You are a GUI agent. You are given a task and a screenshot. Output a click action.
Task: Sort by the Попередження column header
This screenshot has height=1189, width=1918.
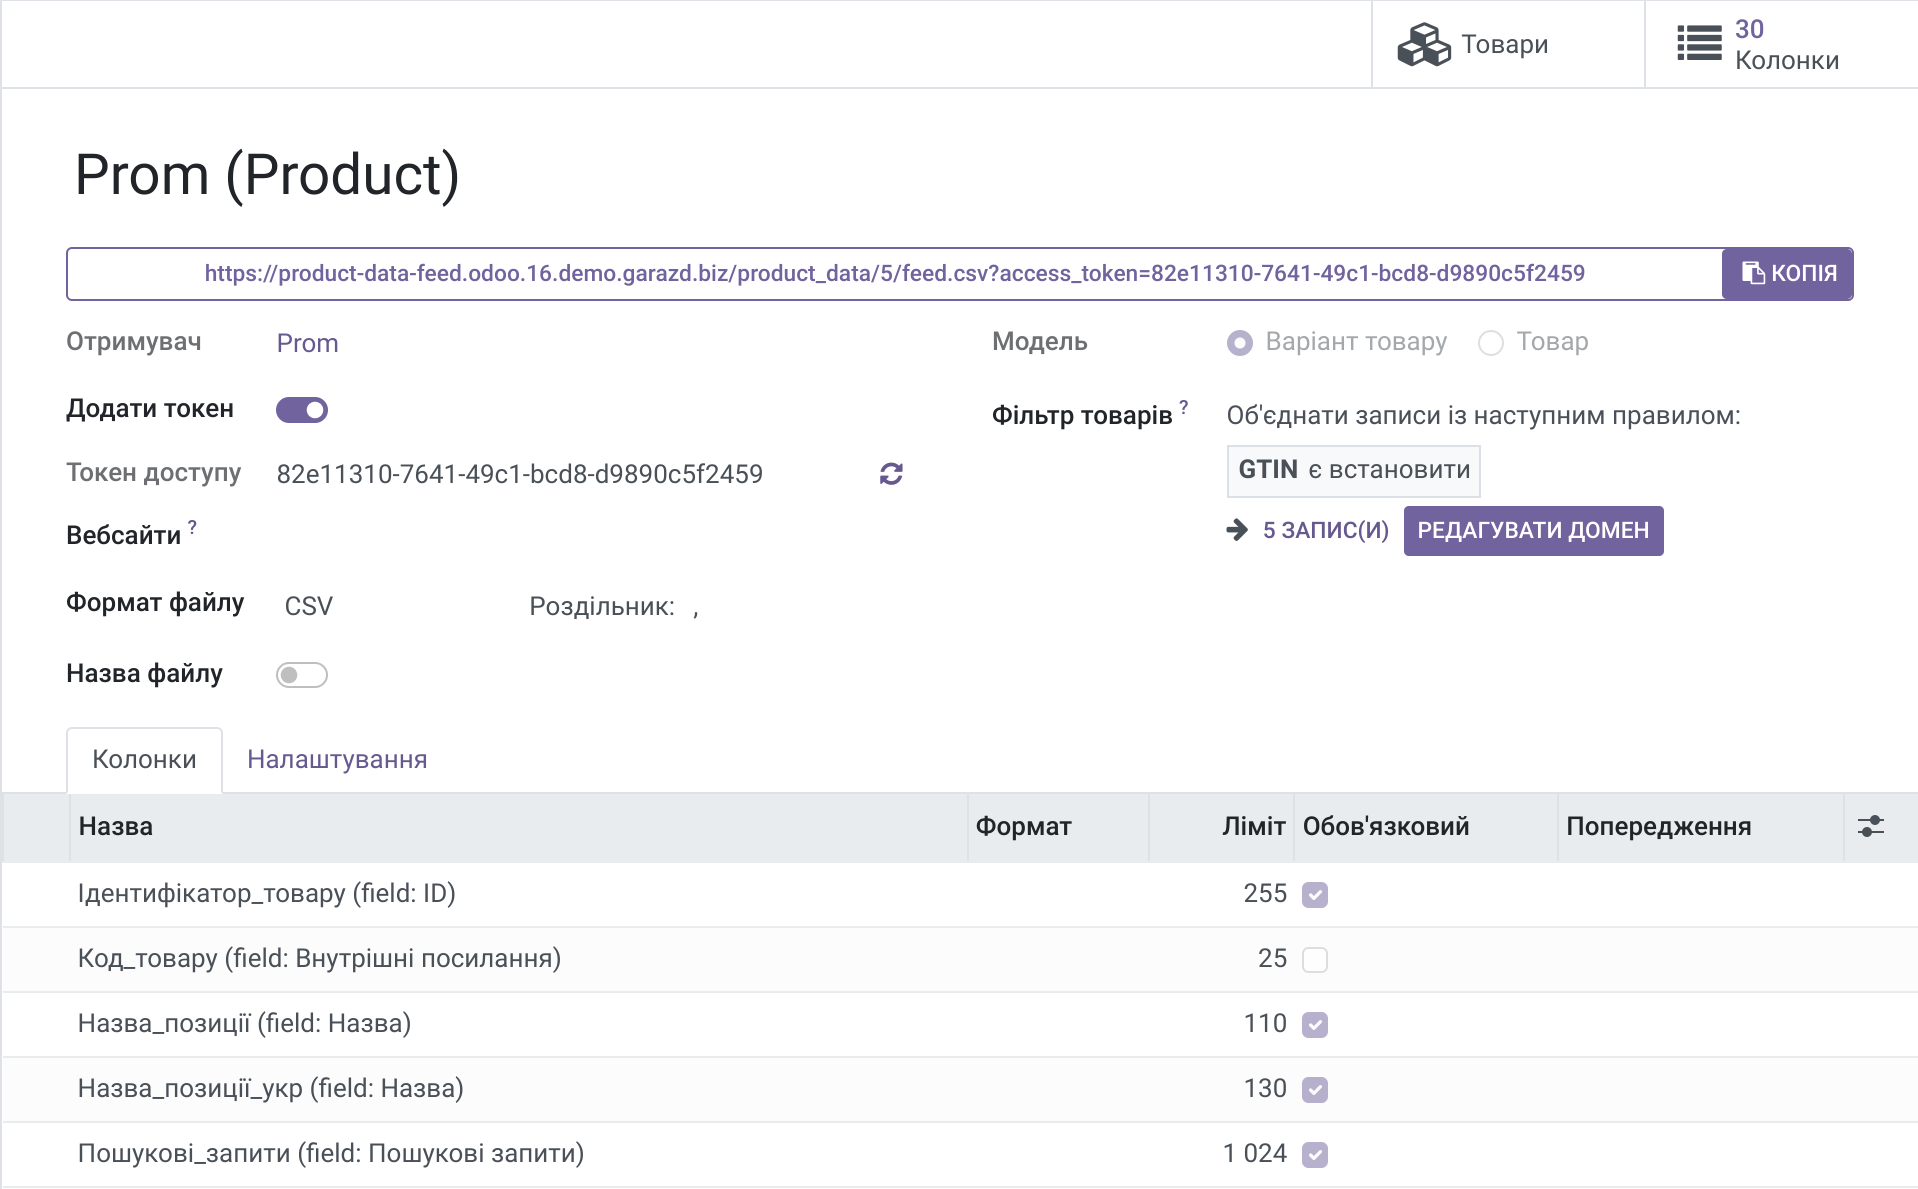point(1700,827)
